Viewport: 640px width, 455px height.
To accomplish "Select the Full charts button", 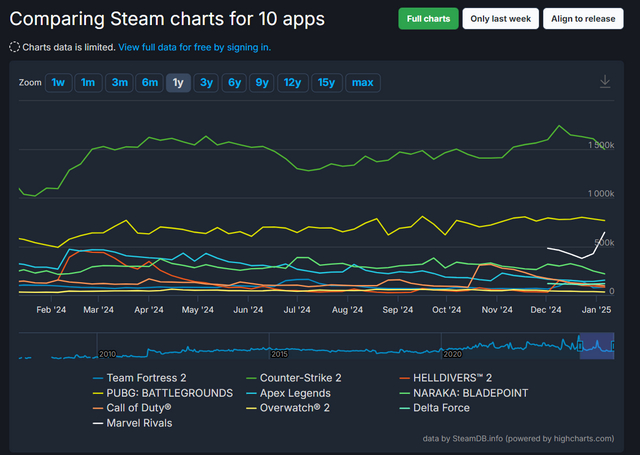I will pos(428,19).
